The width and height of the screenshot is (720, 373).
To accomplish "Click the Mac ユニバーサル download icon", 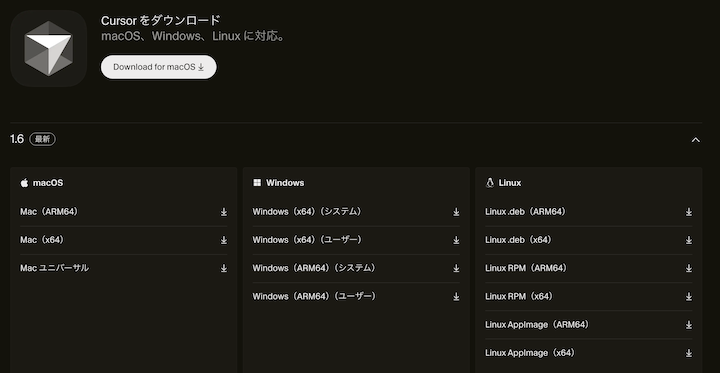I will click(224, 268).
